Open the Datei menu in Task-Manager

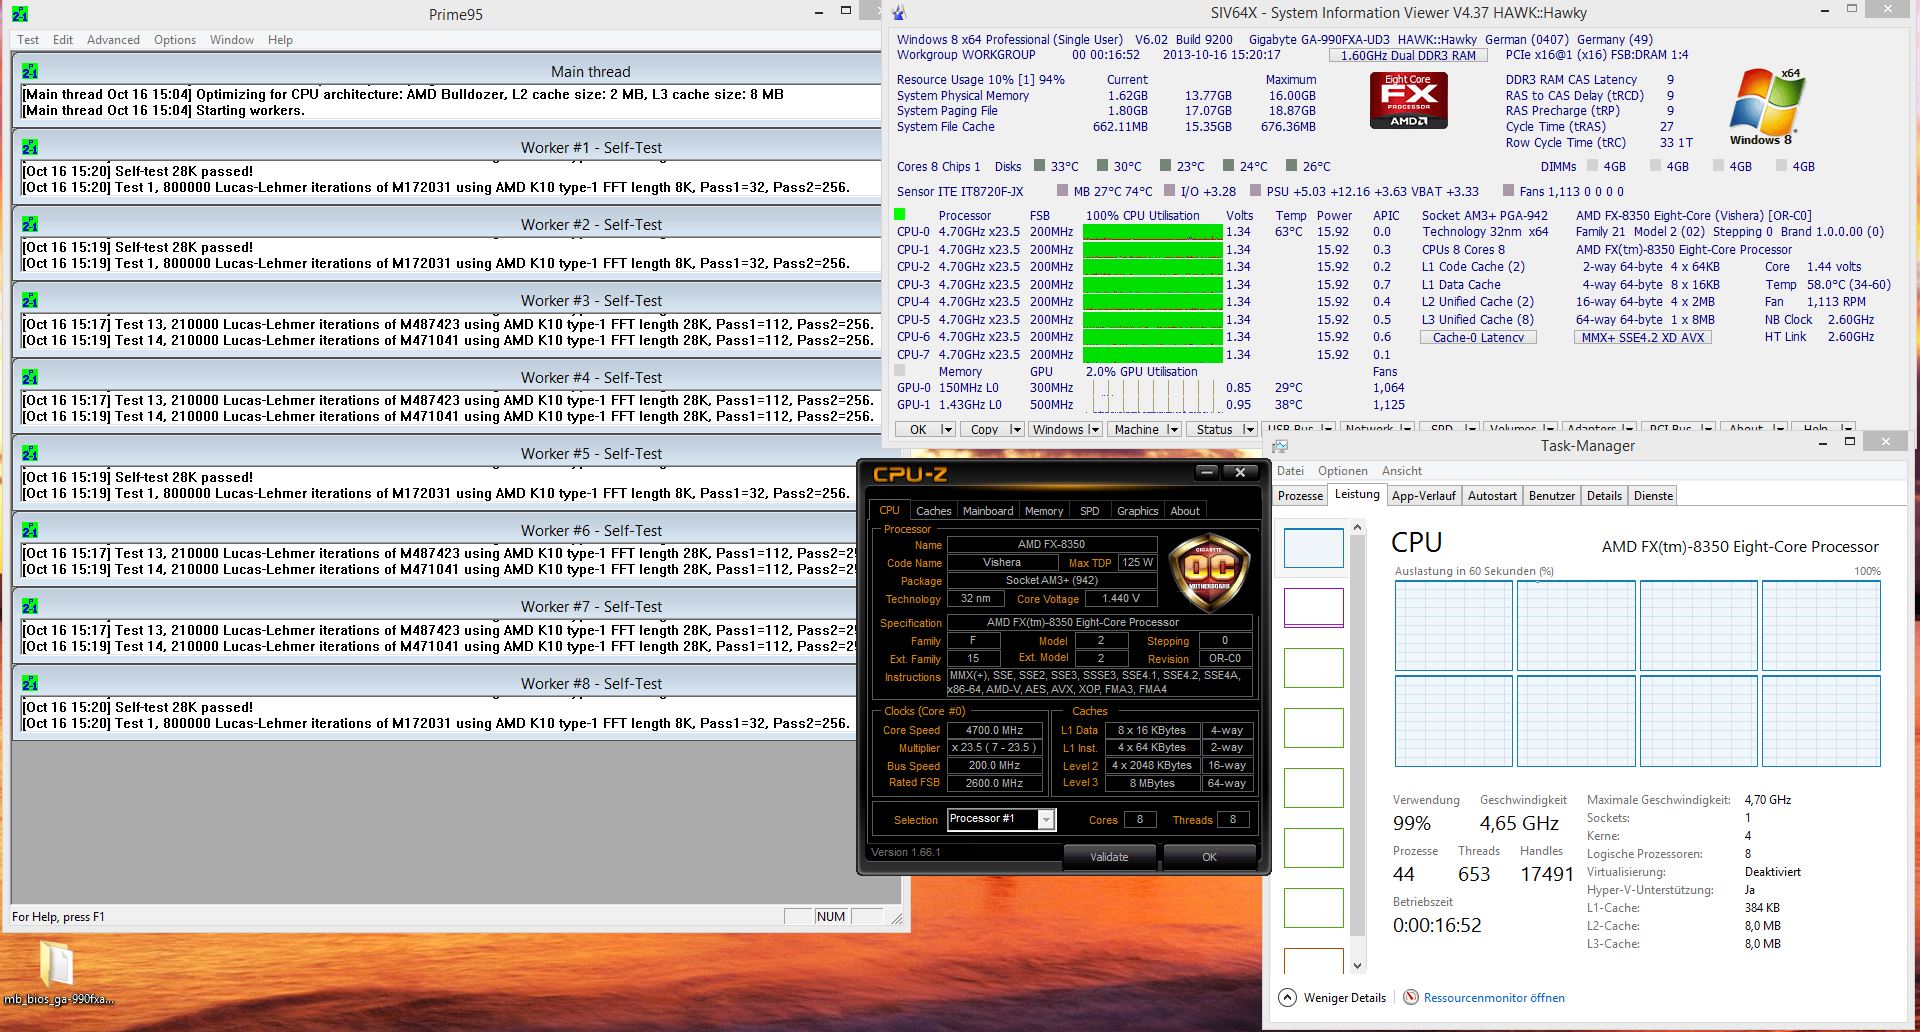(1290, 471)
